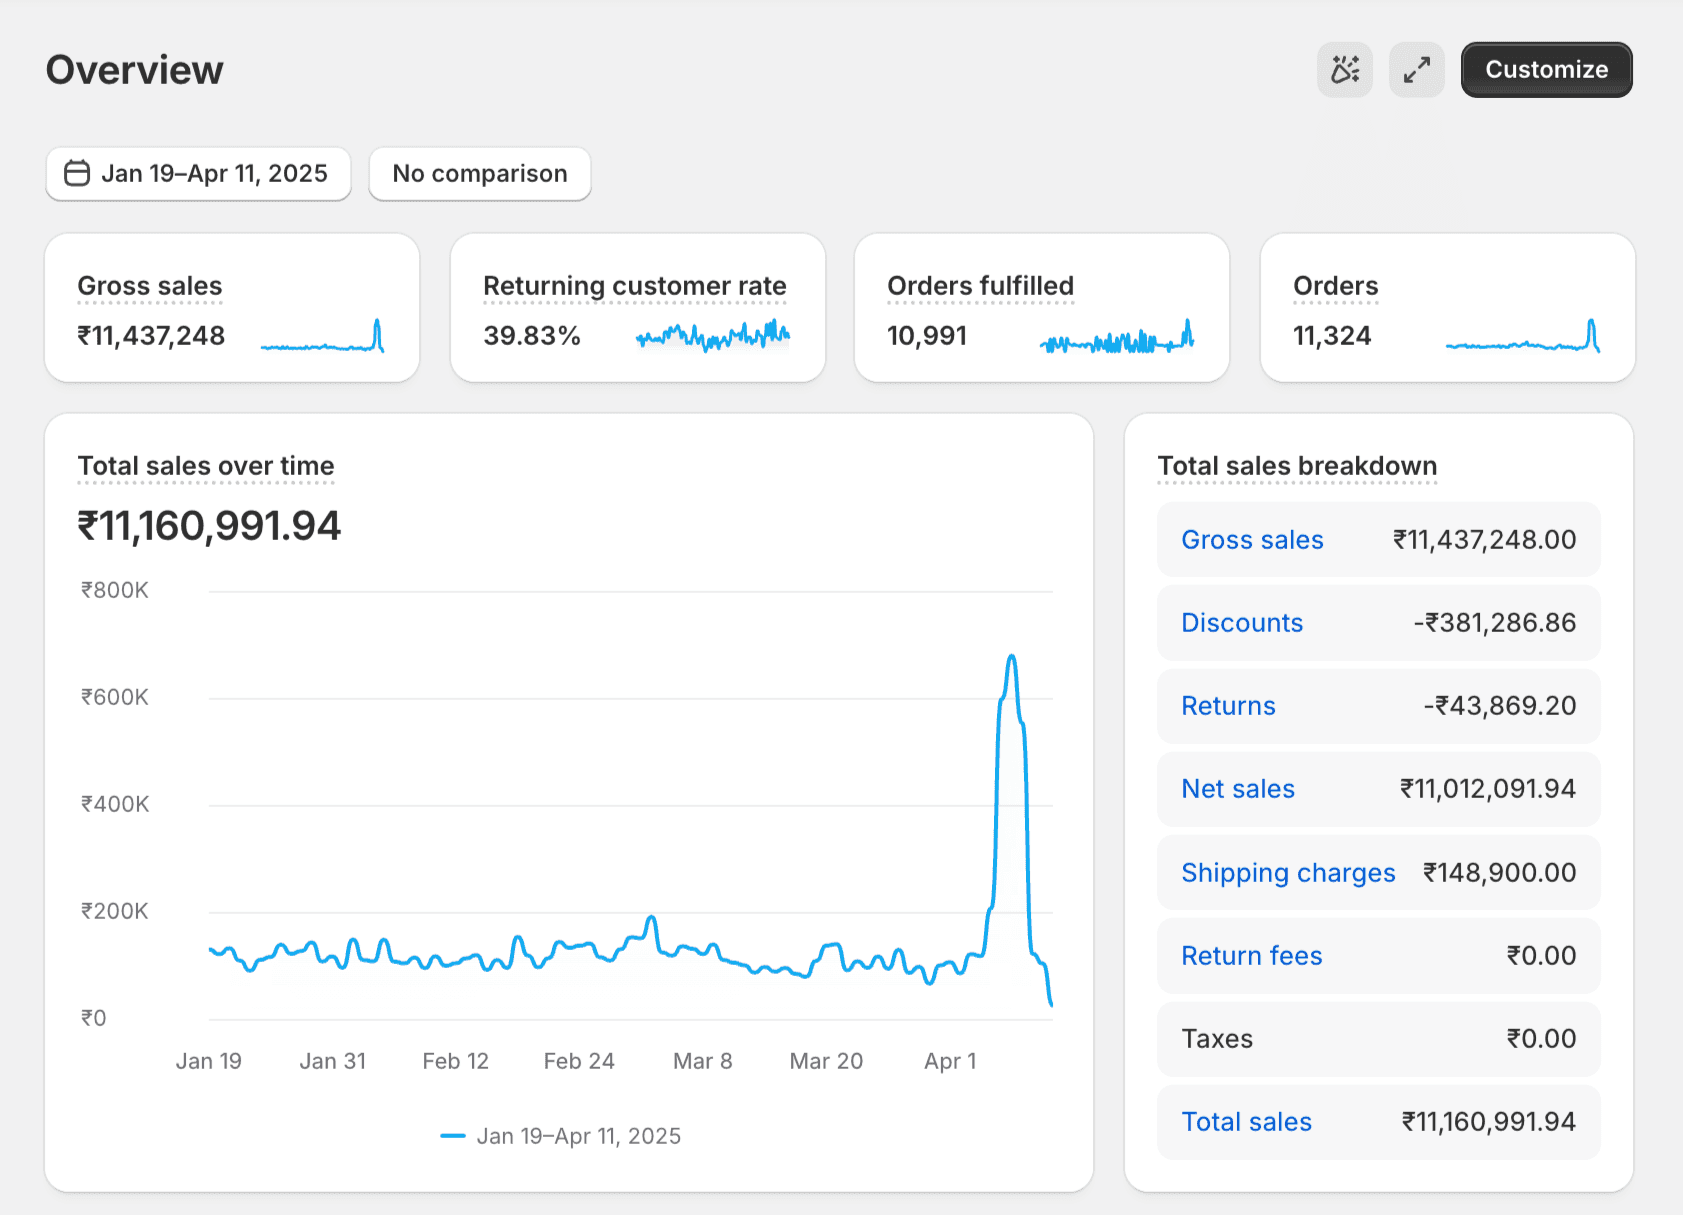Click the chart legend Jan 19–Apr 11, 2025

tap(561, 1136)
